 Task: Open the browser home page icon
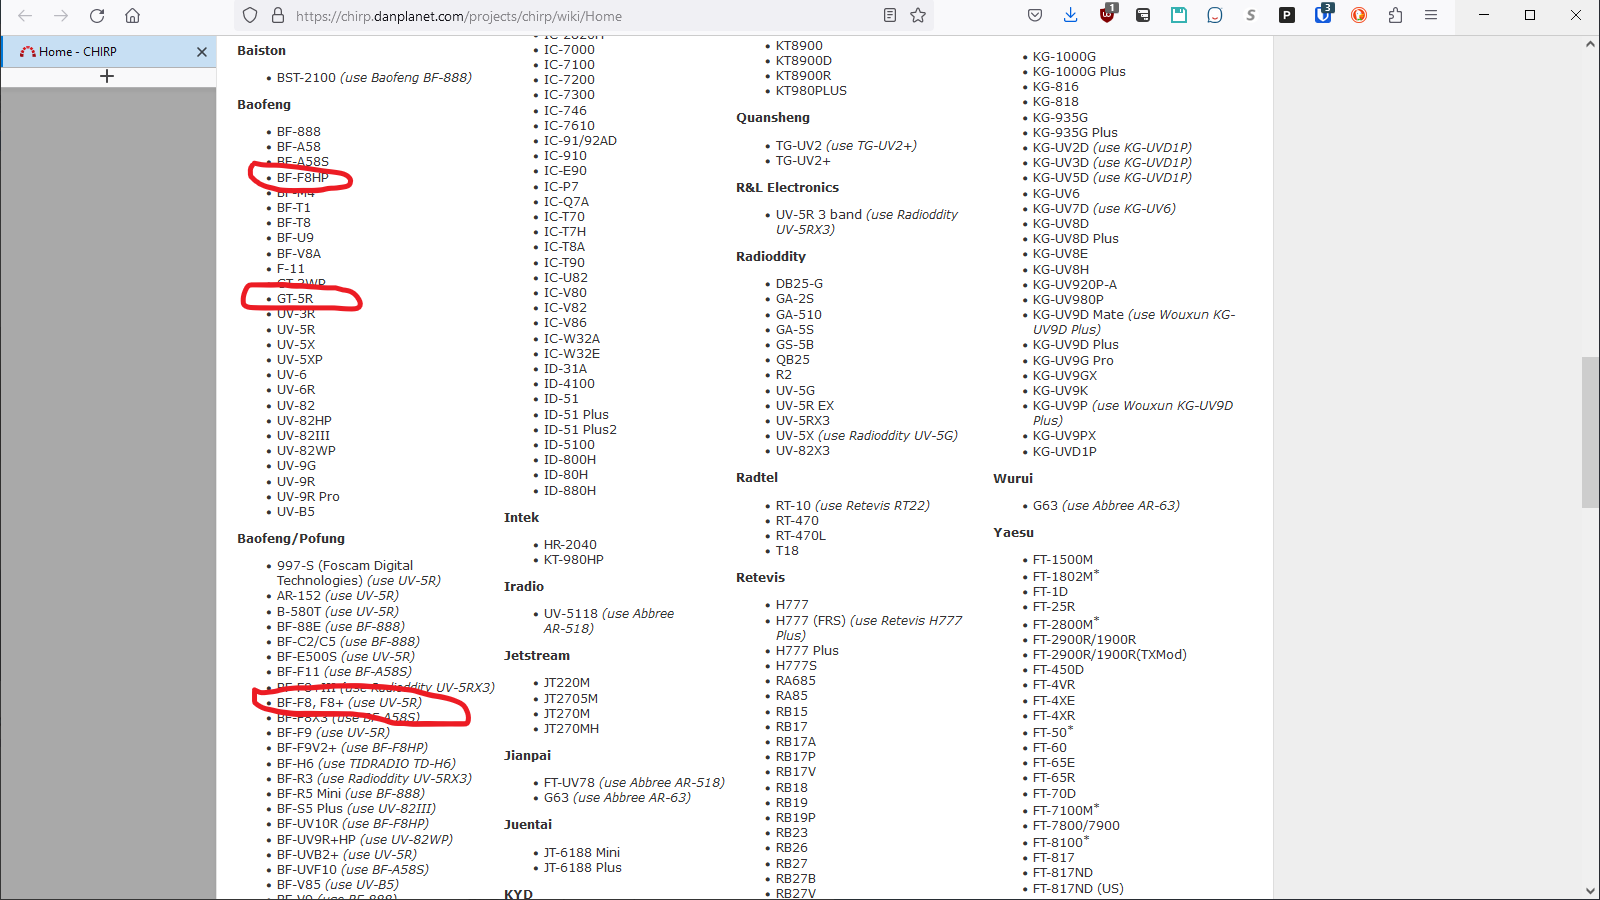point(132,15)
